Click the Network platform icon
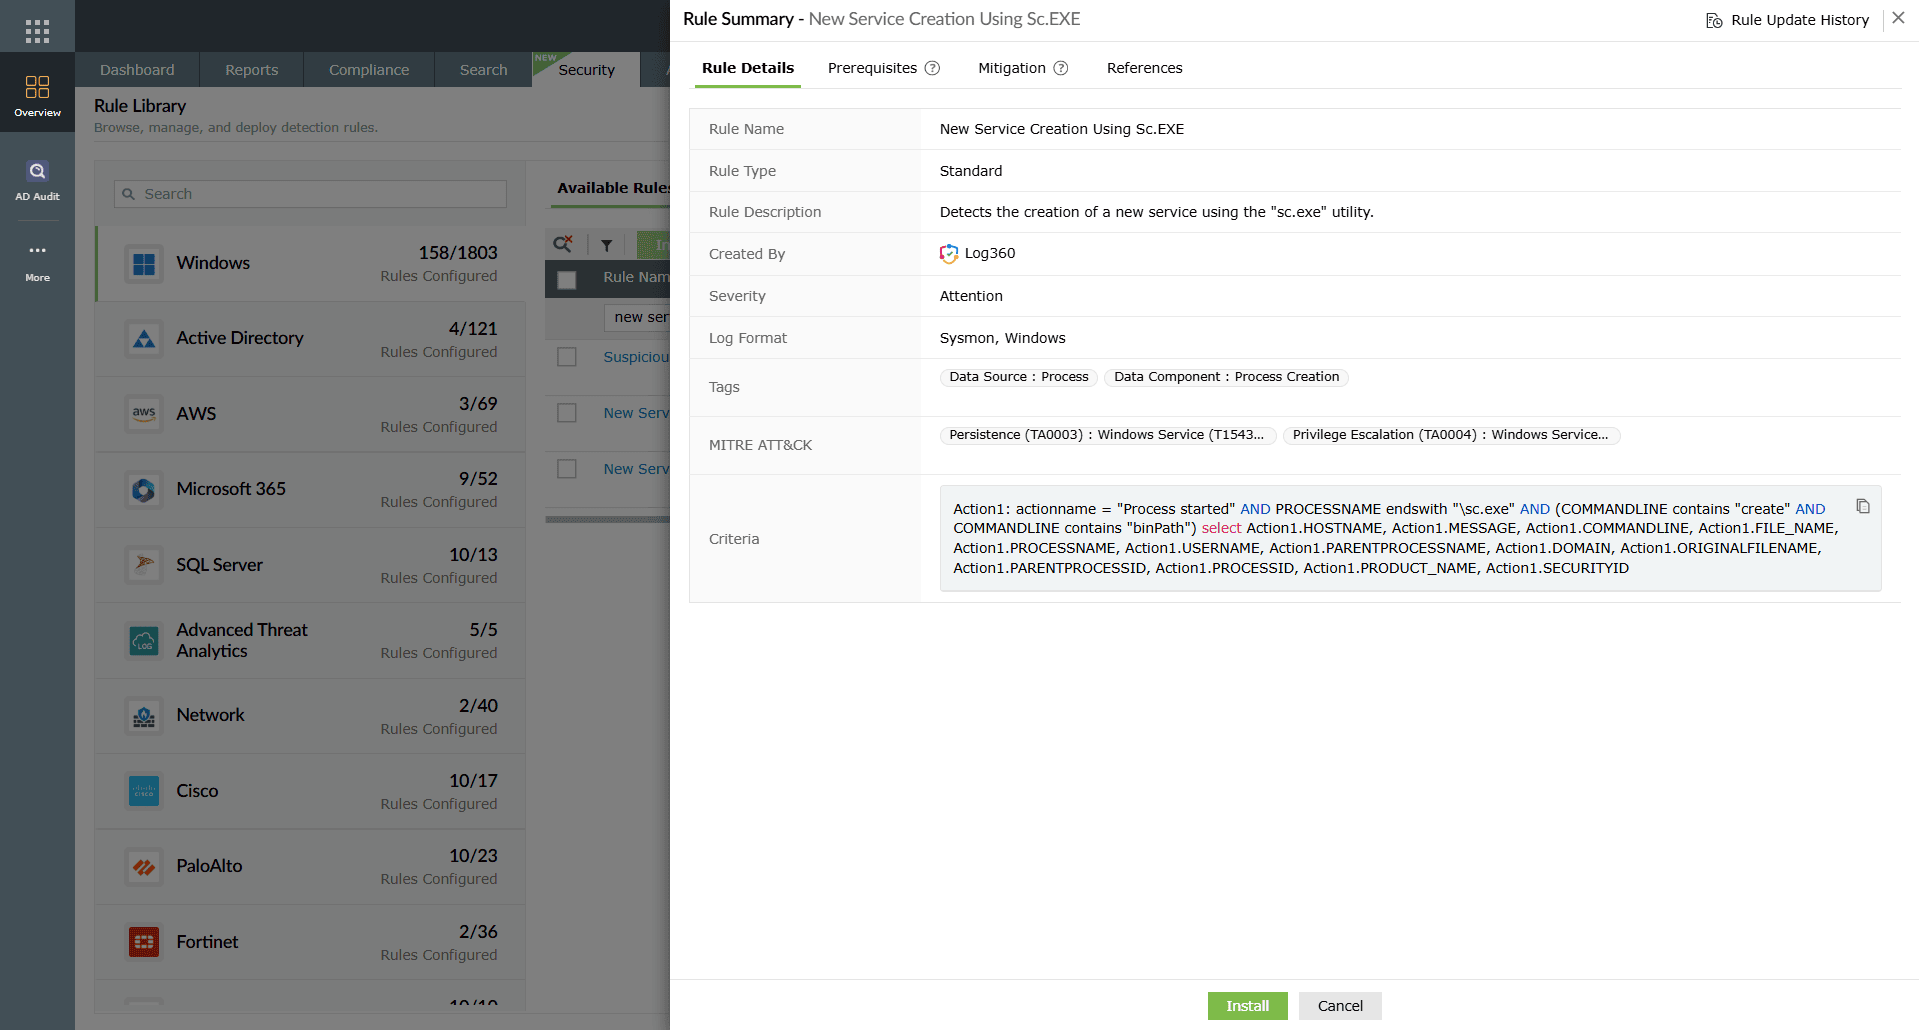This screenshot has width=1919, height=1030. [144, 716]
